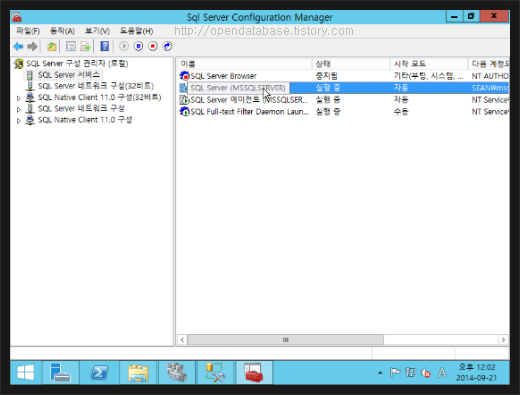Open the 동작(A) menu
Screen dimensions: 520x395
click(62, 31)
